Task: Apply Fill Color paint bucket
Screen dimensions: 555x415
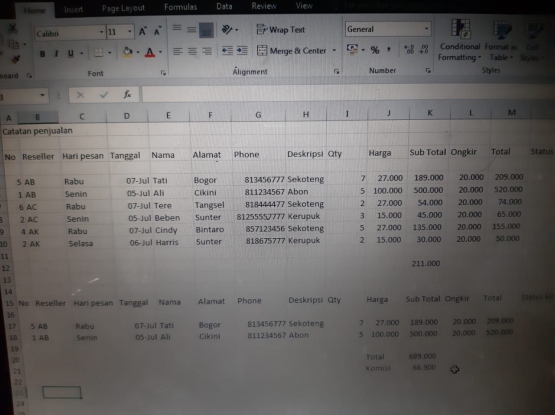Action: 127,52
